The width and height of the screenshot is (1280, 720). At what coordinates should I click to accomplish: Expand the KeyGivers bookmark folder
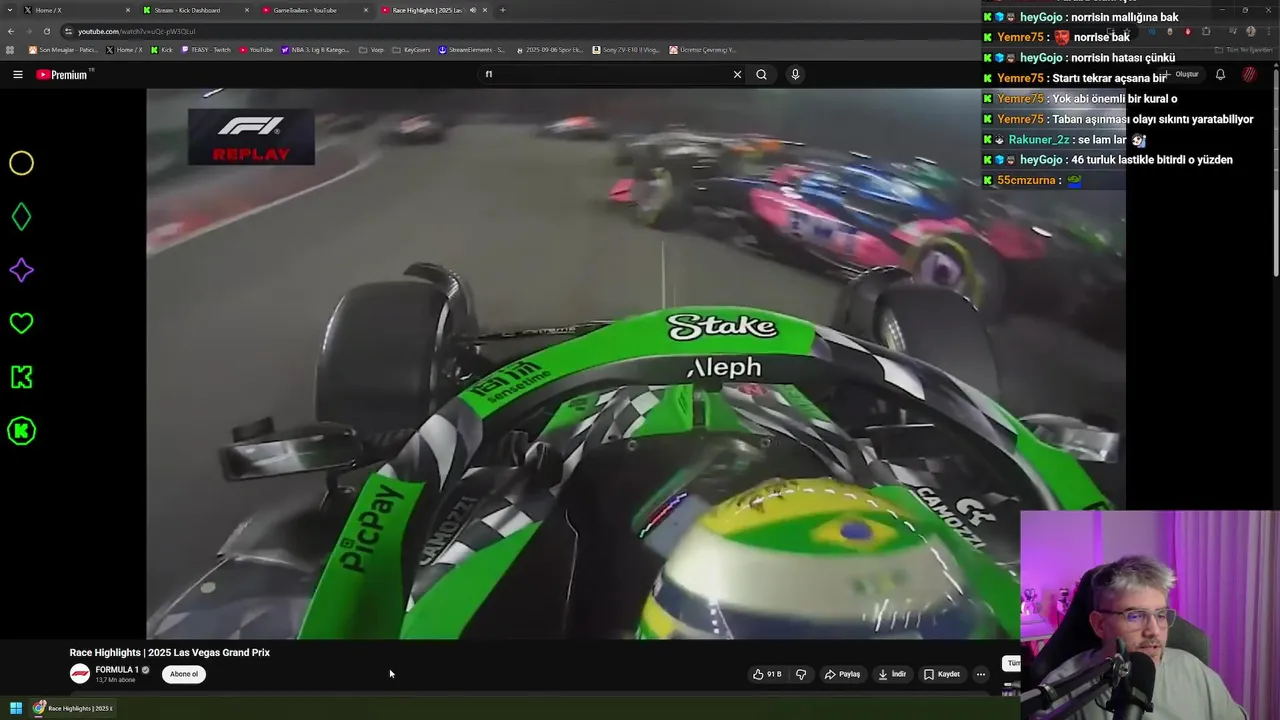click(x=411, y=49)
